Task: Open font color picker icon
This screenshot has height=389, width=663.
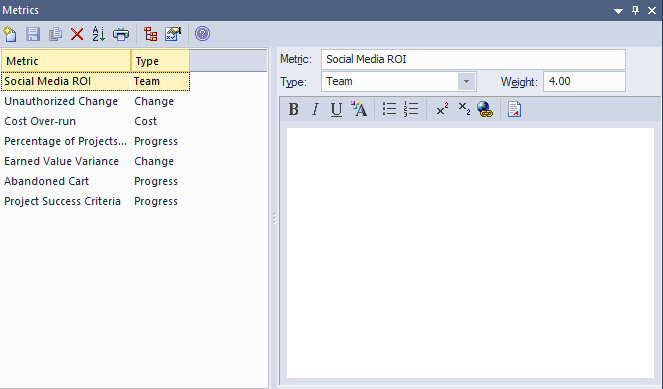Action: pos(359,110)
